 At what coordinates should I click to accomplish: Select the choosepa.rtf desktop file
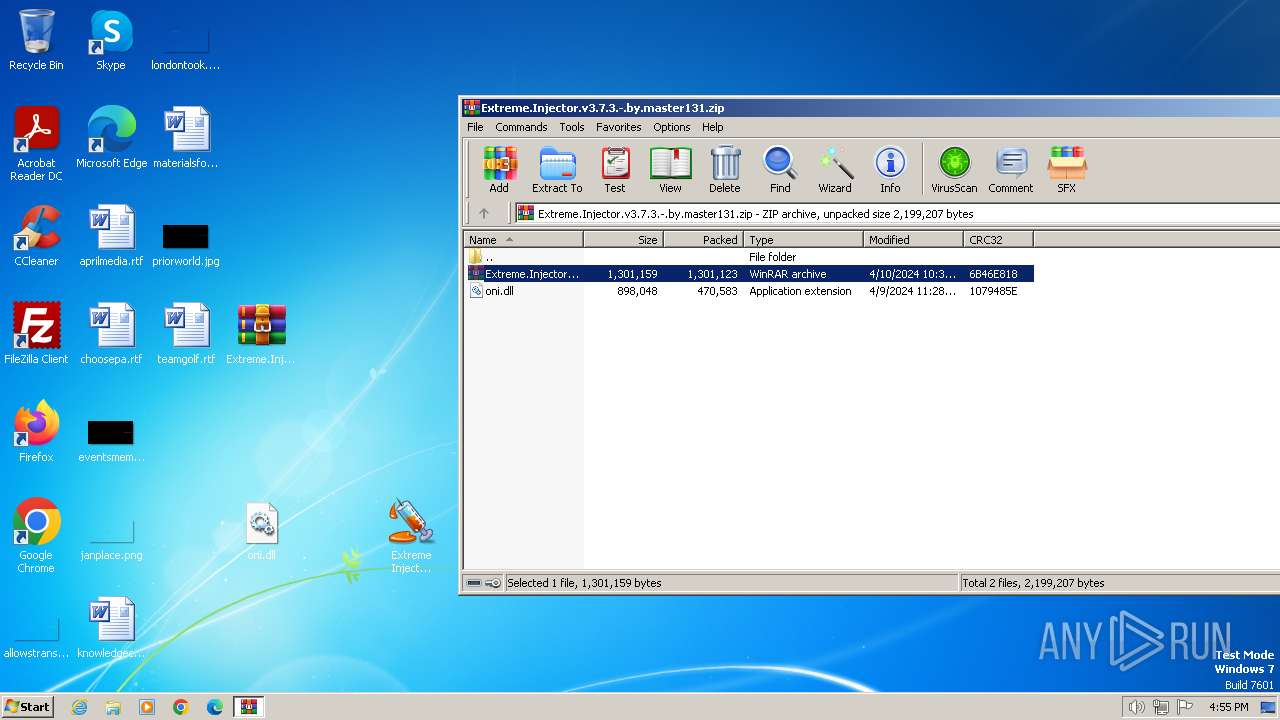click(111, 334)
